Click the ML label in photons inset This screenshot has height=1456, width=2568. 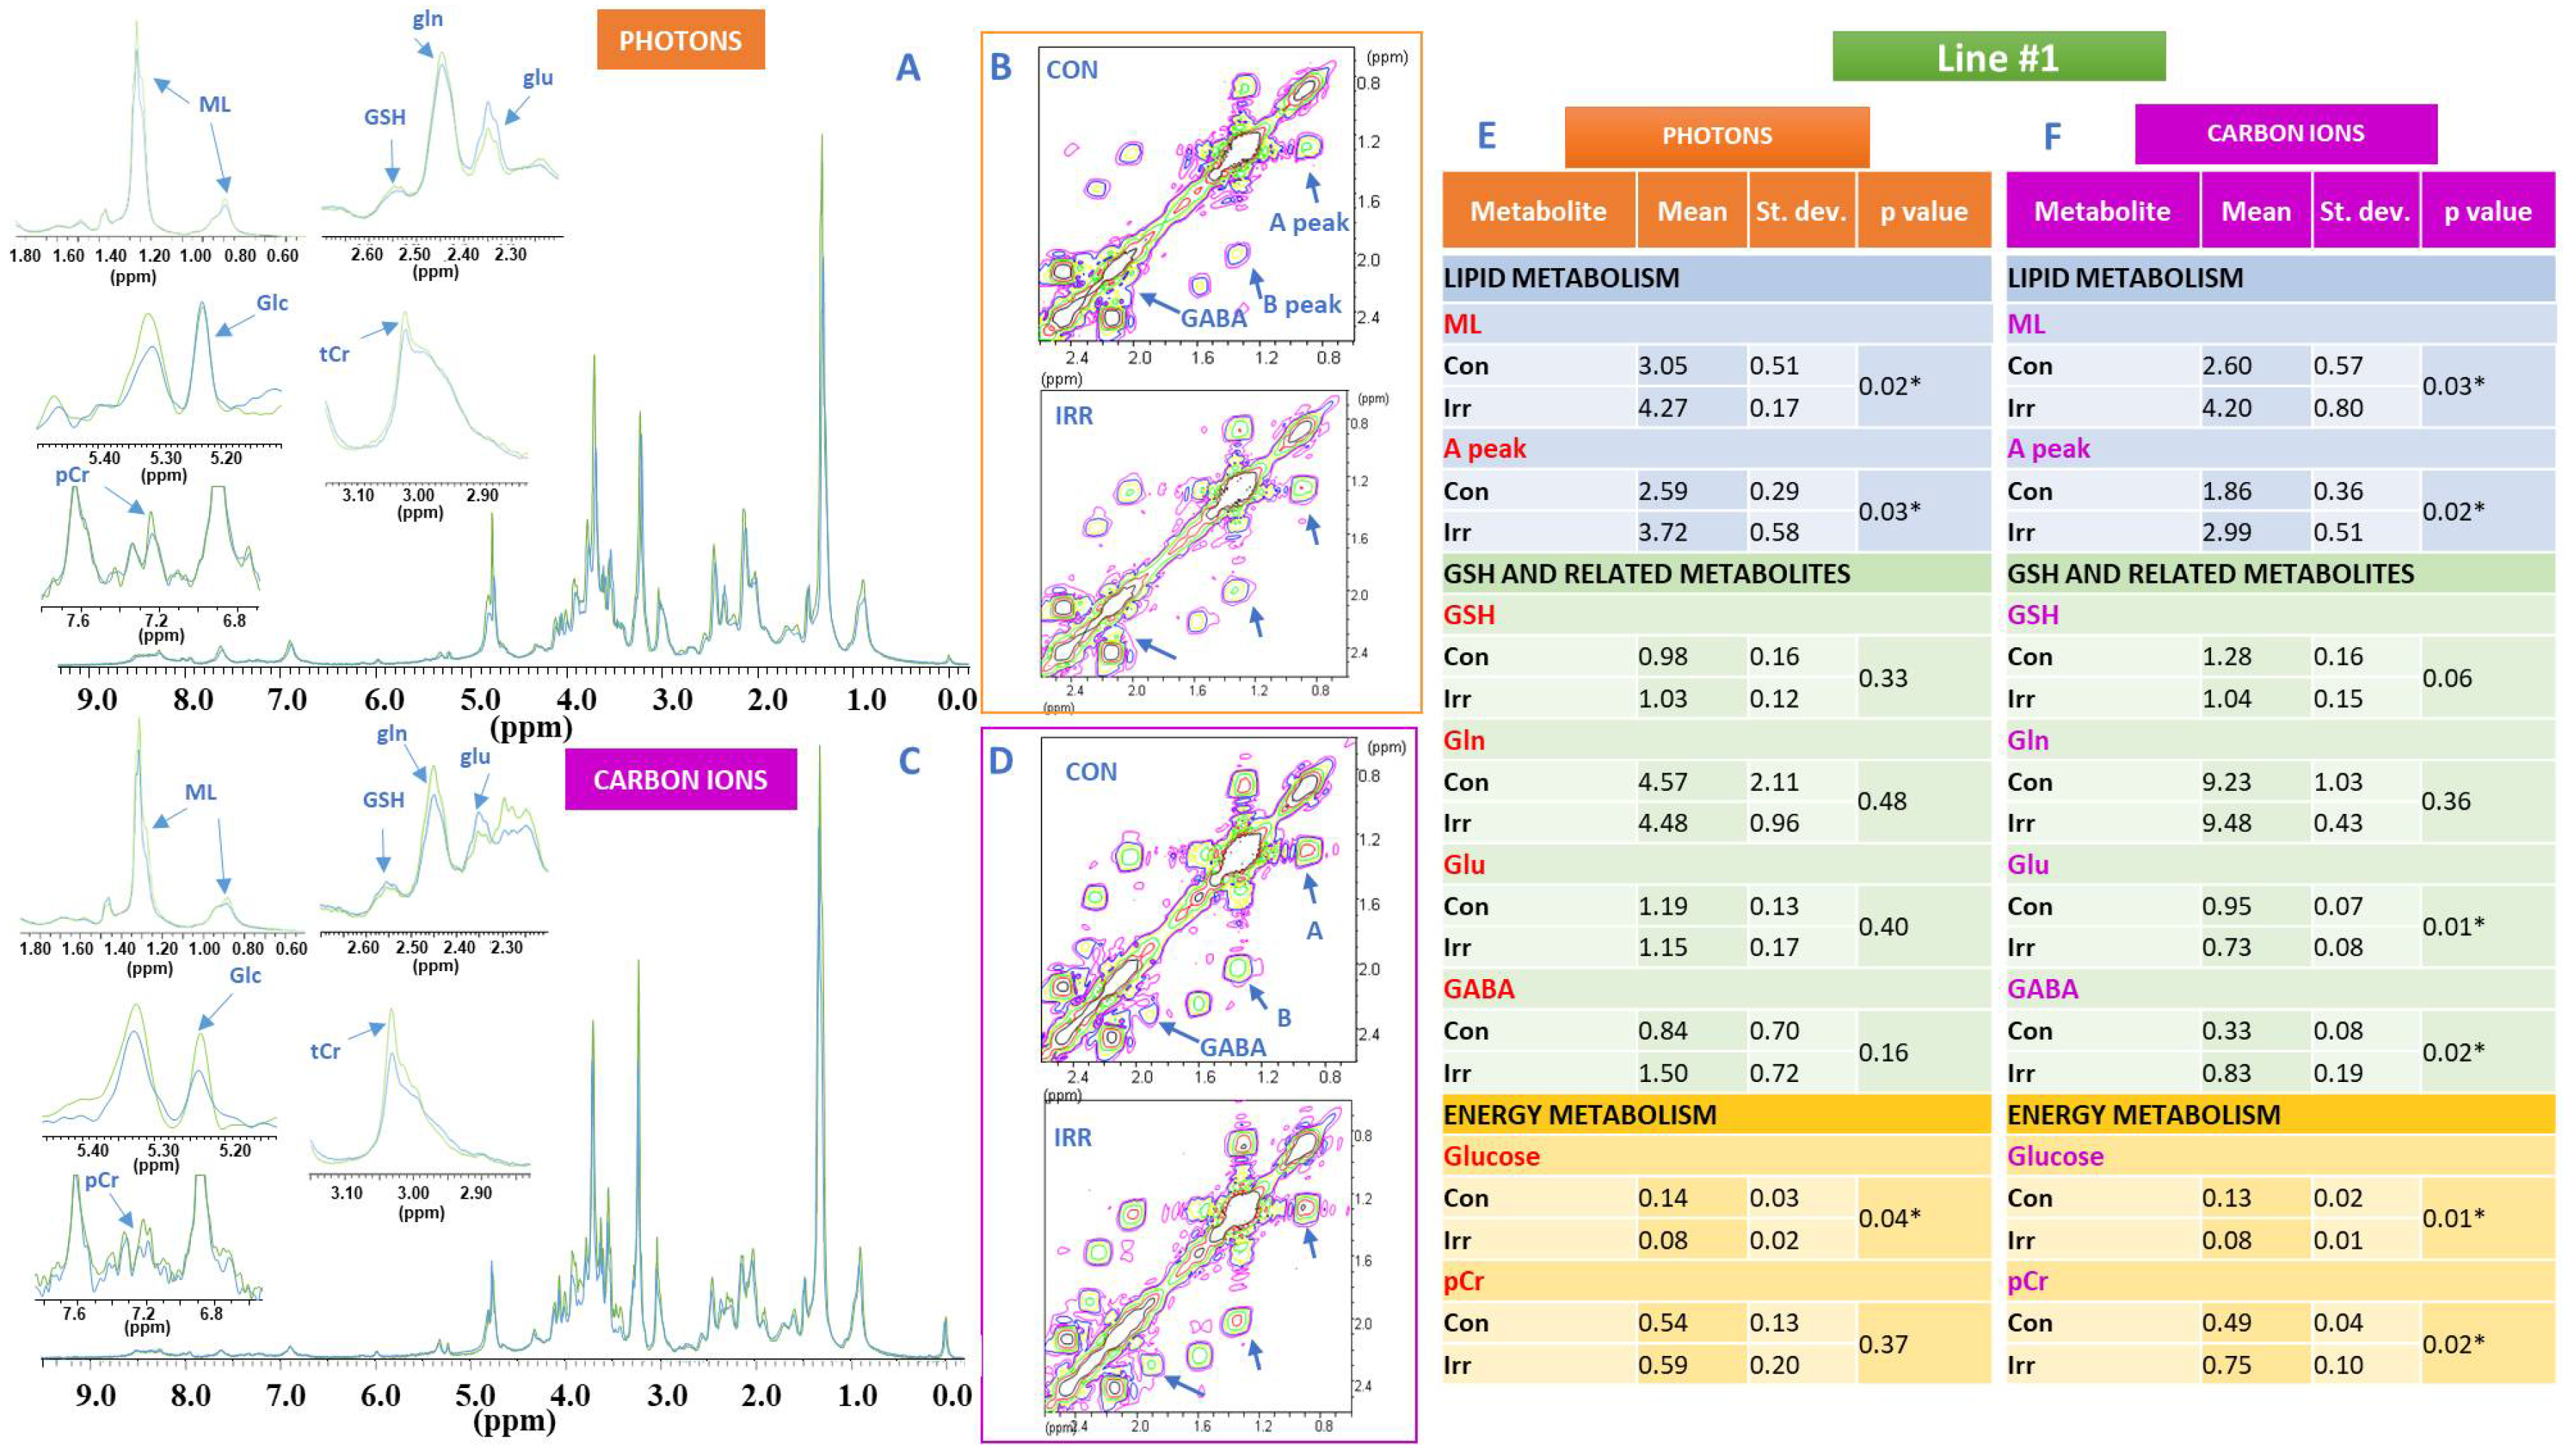pyautogui.click(x=214, y=104)
